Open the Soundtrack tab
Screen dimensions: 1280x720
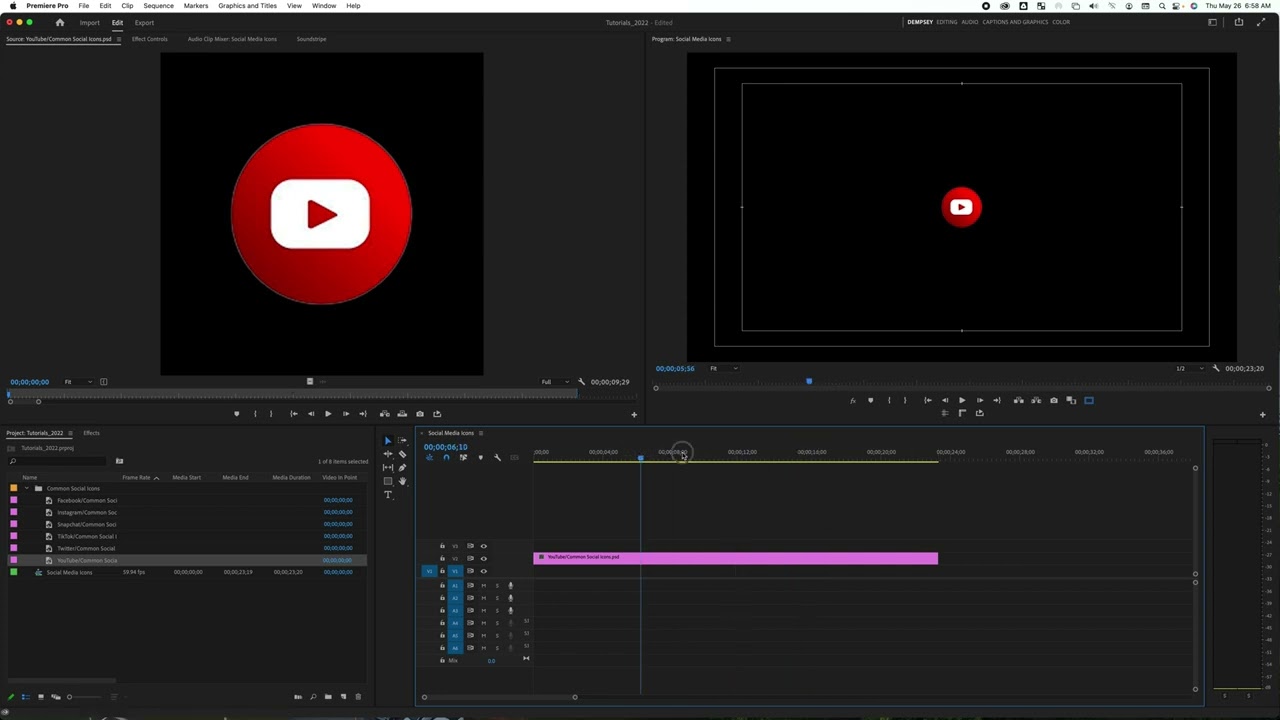point(311,39)
